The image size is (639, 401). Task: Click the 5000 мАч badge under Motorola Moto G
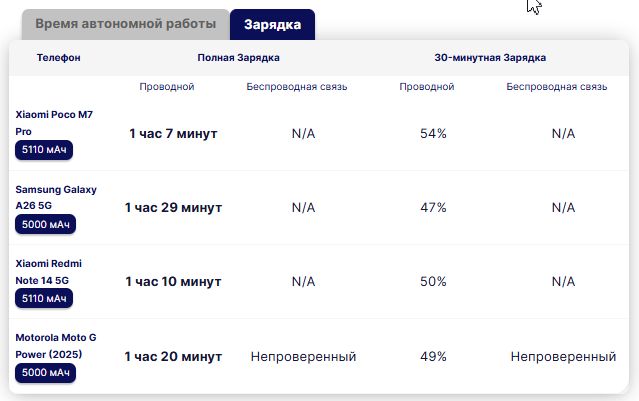tap(45, 372)
